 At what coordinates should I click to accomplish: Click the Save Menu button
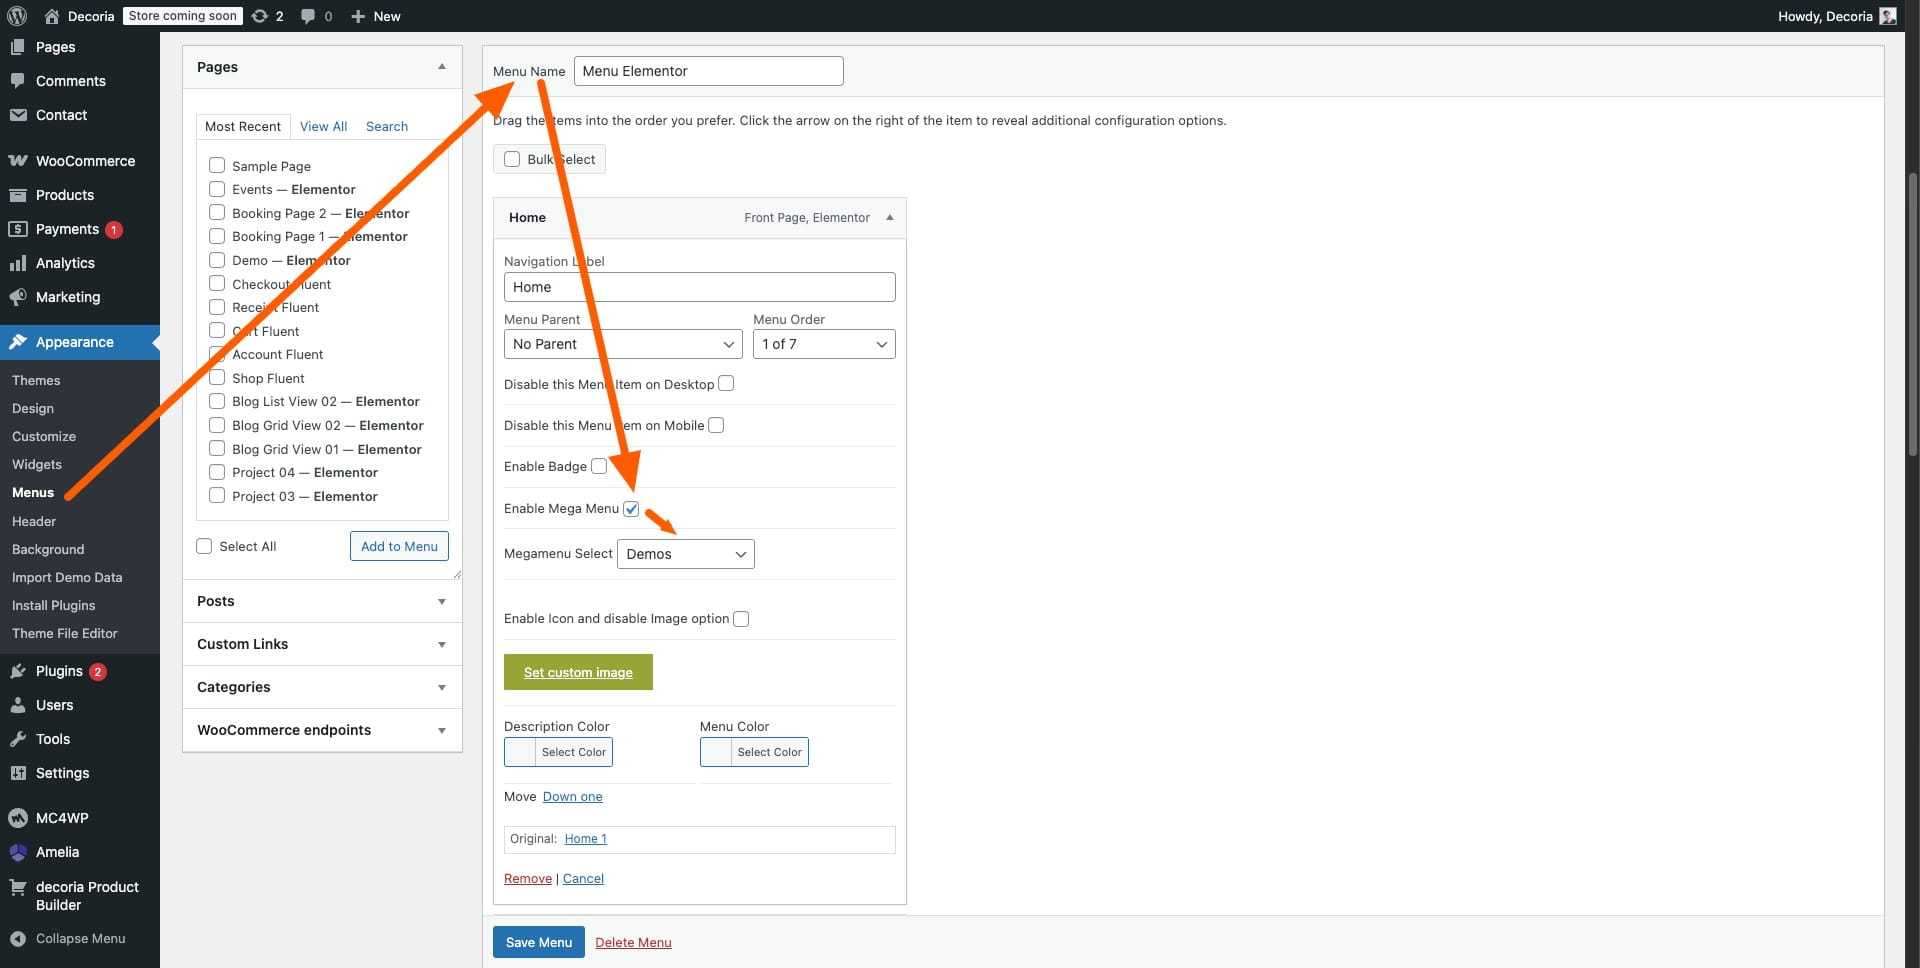pos(539,942)
